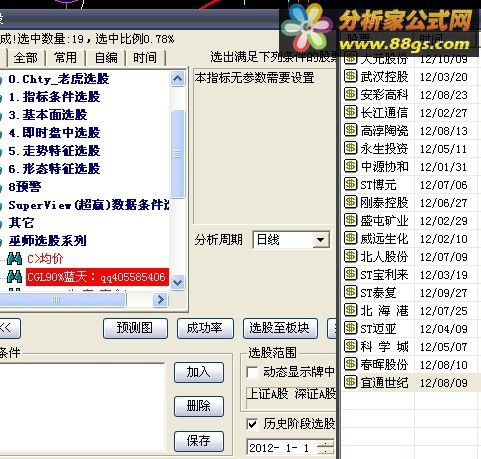The width and height of the screenshot is (481, 459).
Task: Click the stock icon beside 高淳陶瓷
Action: click(x=350, y=130)
